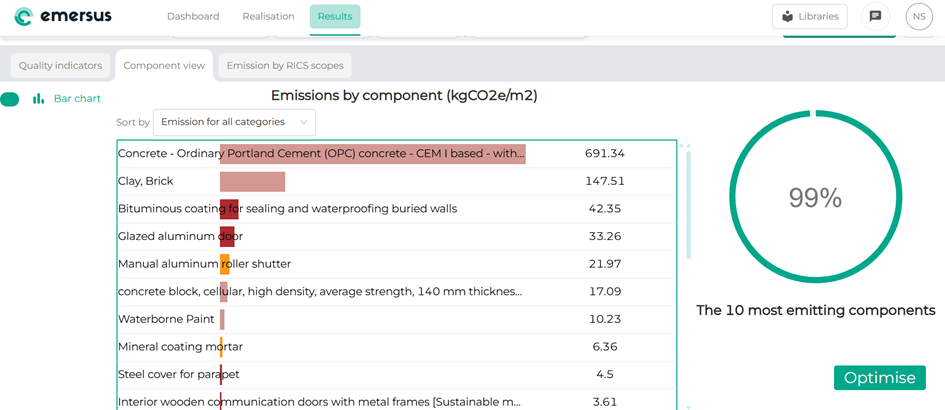The width and height of the screenshot is (945, 410).
Task: Click the bar chart icon
Action: tap(39, 98)
